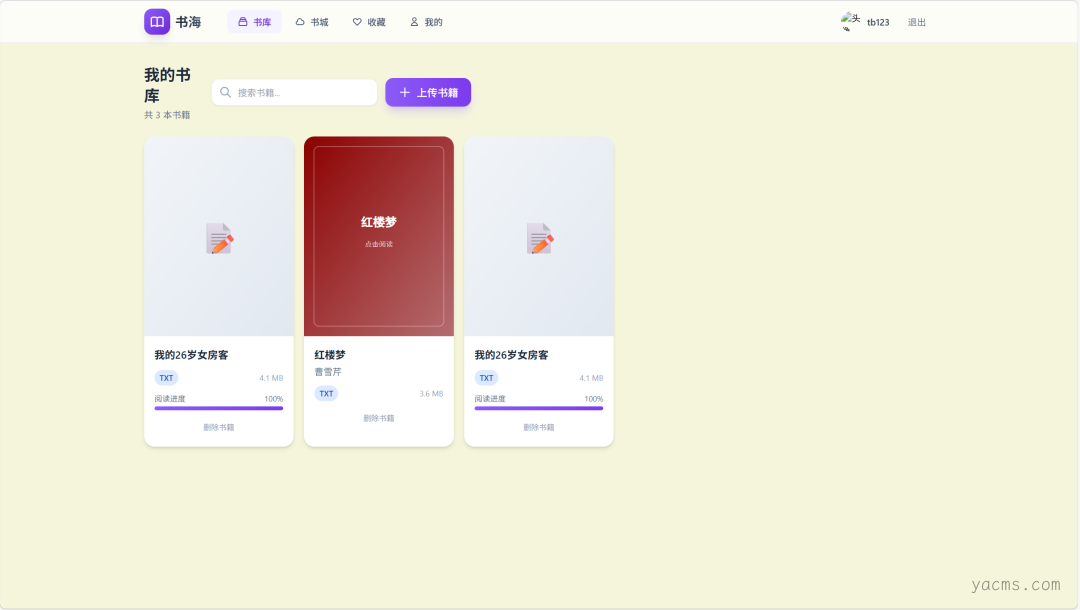The height and width of the screenshot is (610, 1080).
Task: Click 退出 to log out
Action: [917, 22]
